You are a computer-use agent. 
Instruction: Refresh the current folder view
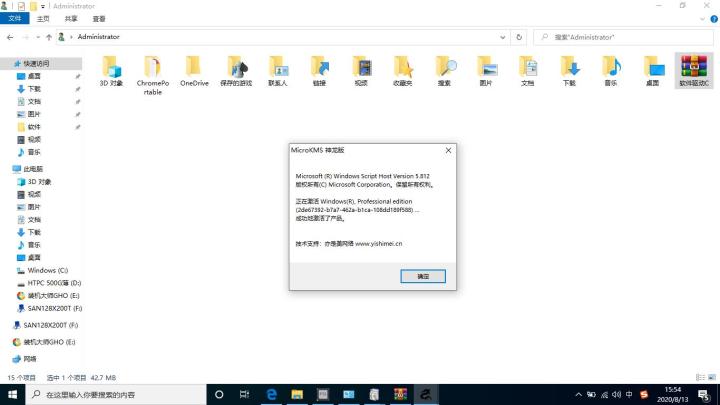click(519, 37)
